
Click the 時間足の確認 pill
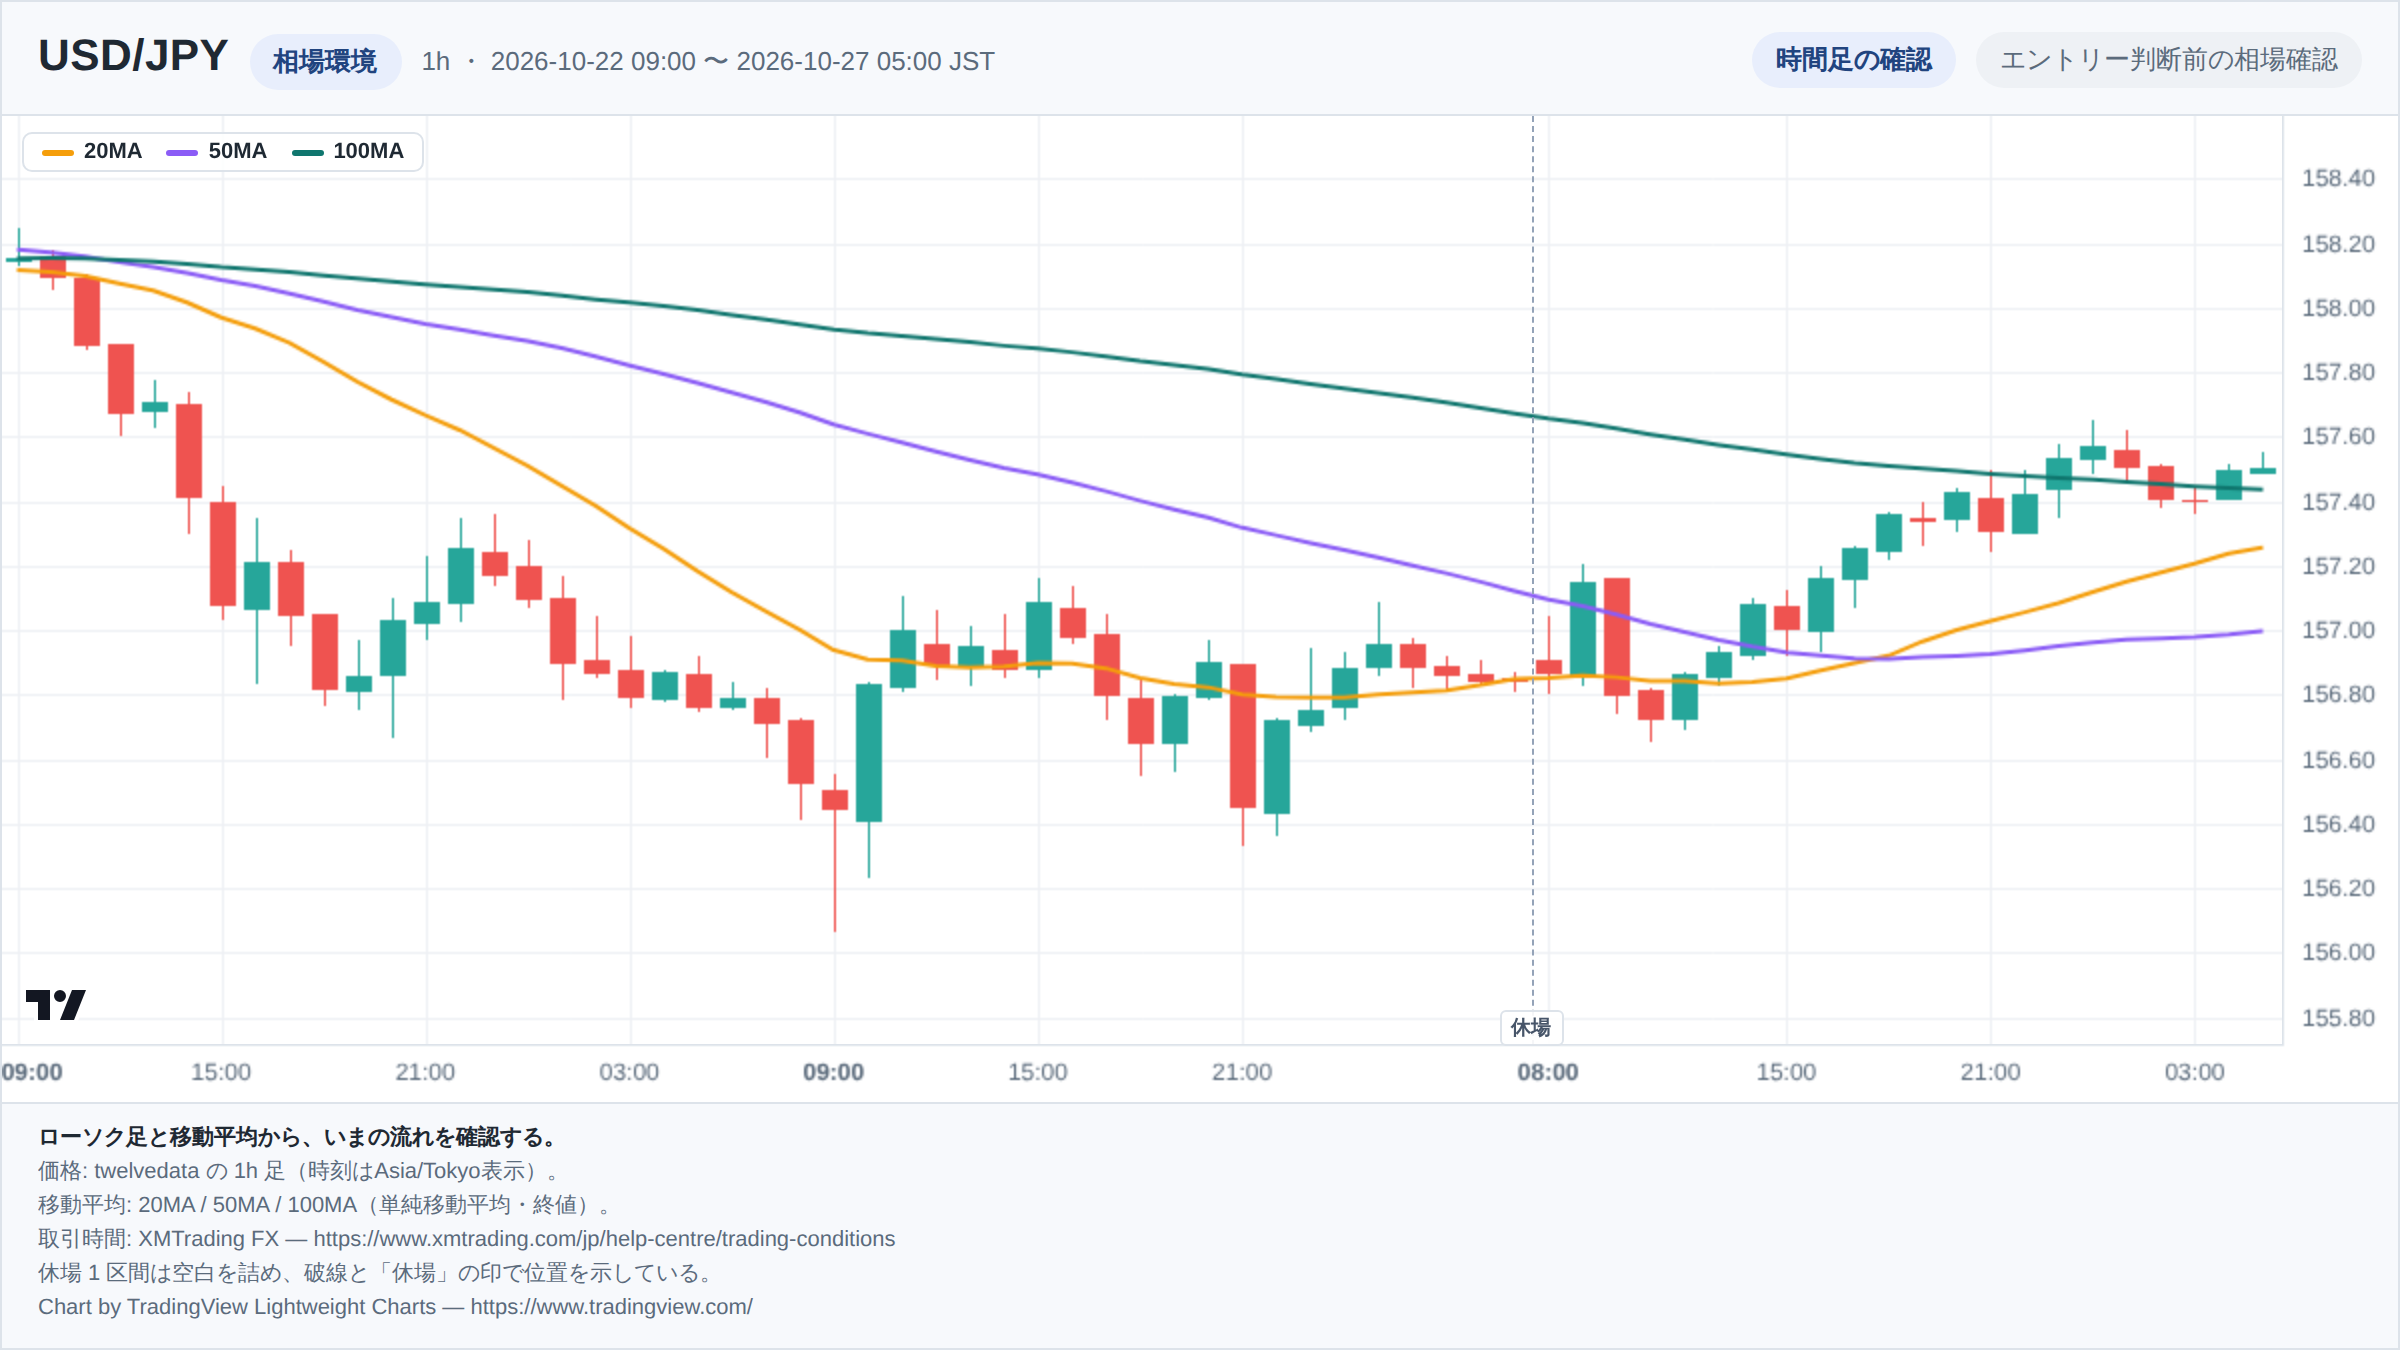[1853, 60]
